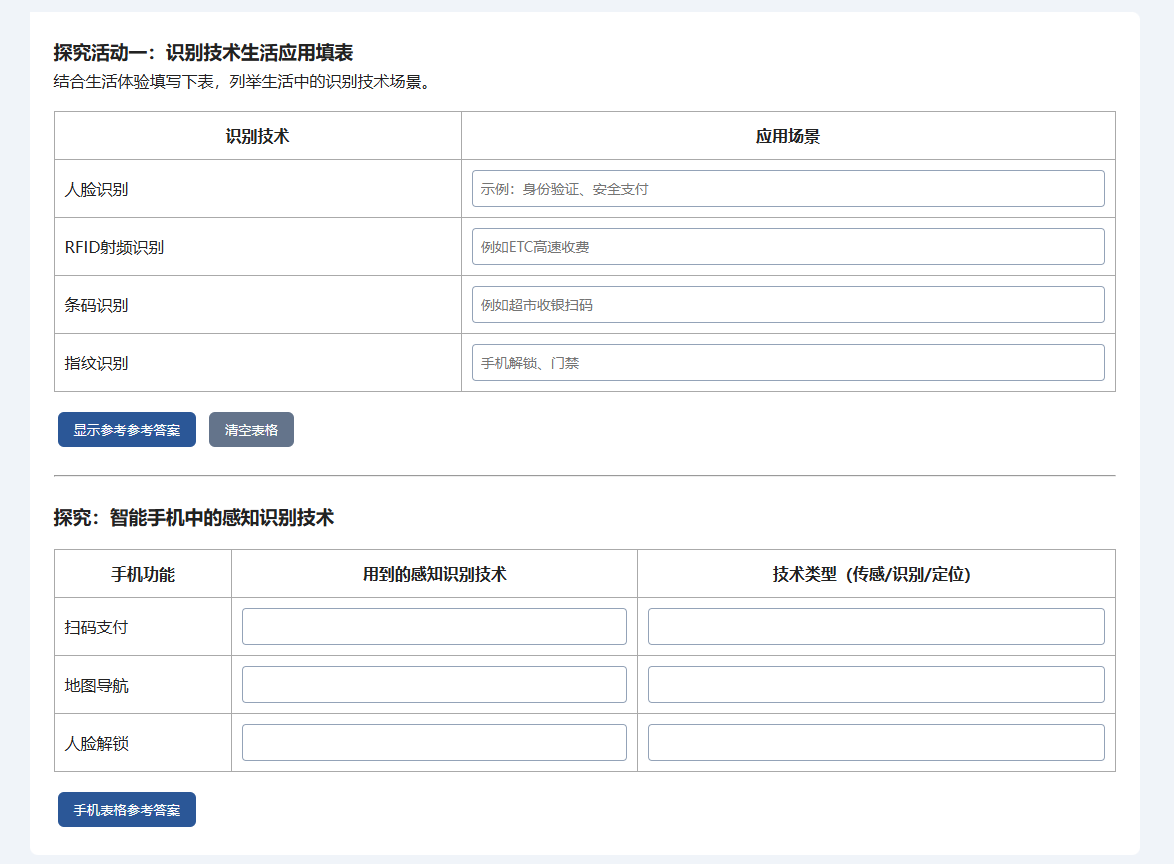
Task: Click the 手机功能 column header
Action: [143, 574]
